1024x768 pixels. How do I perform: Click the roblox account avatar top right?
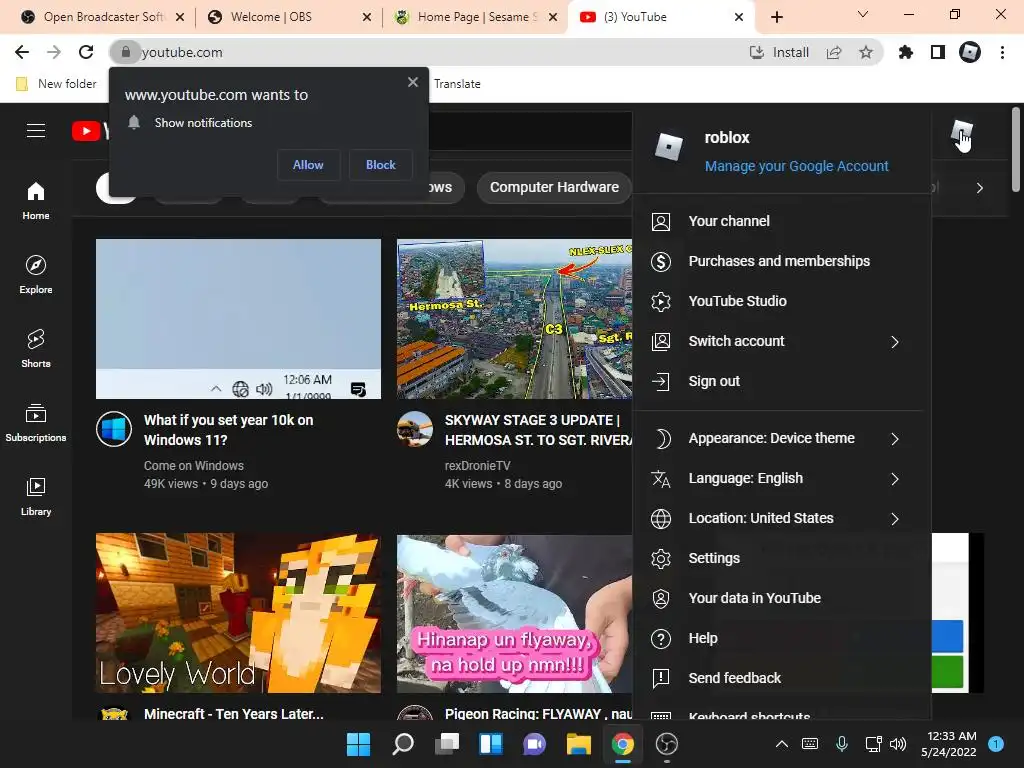[962, 132]
